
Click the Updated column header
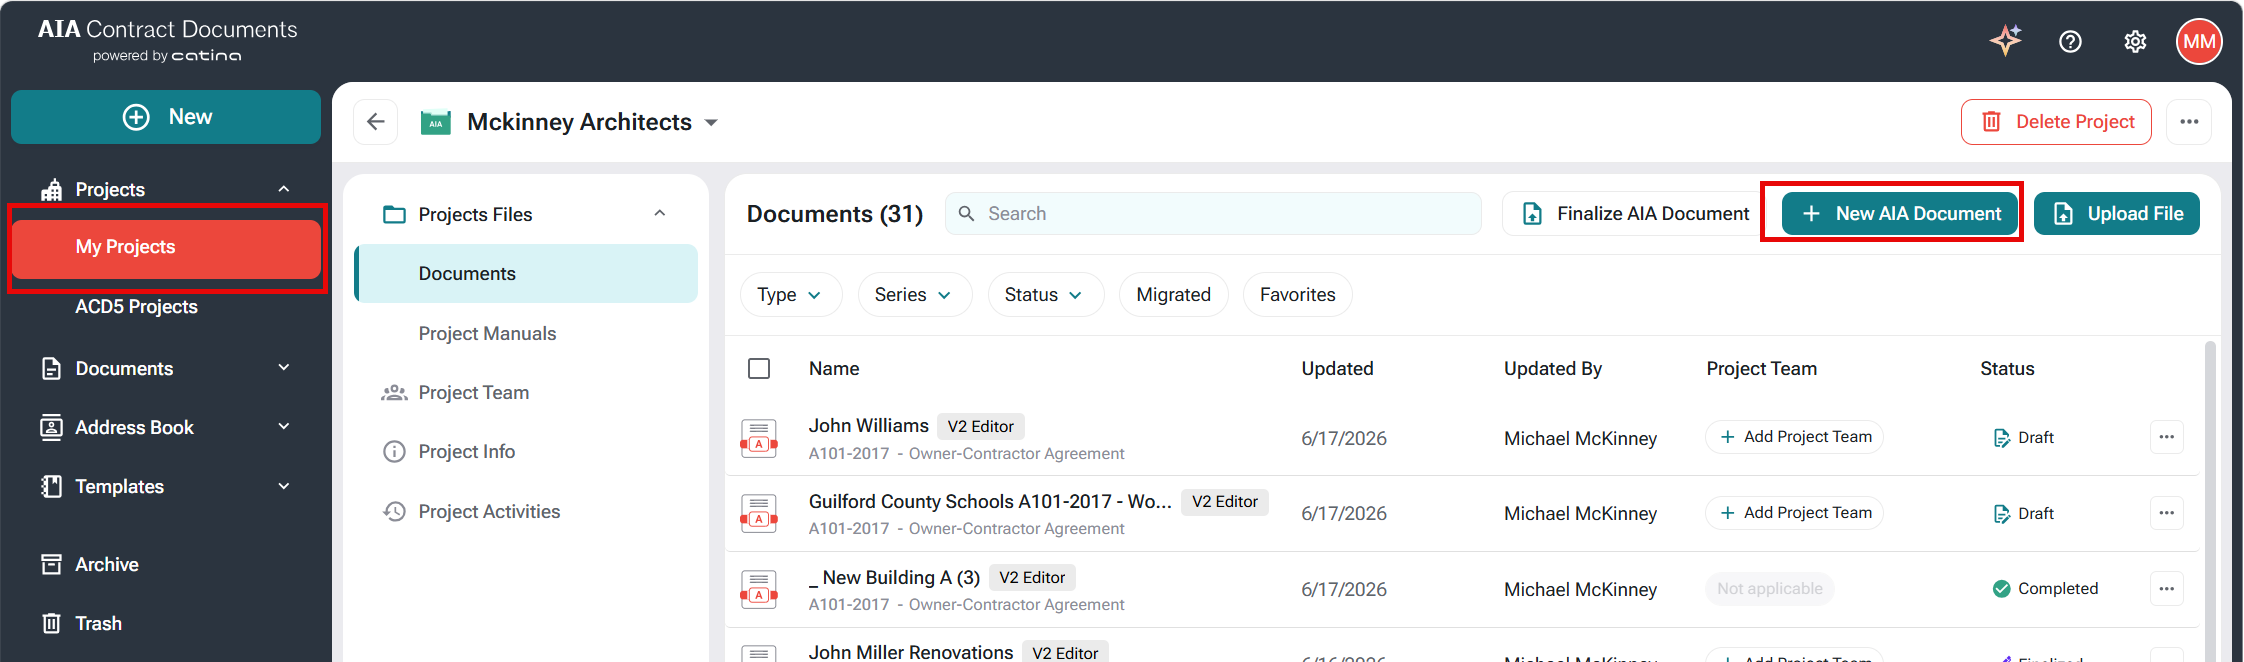click(x=1337, y=369)
